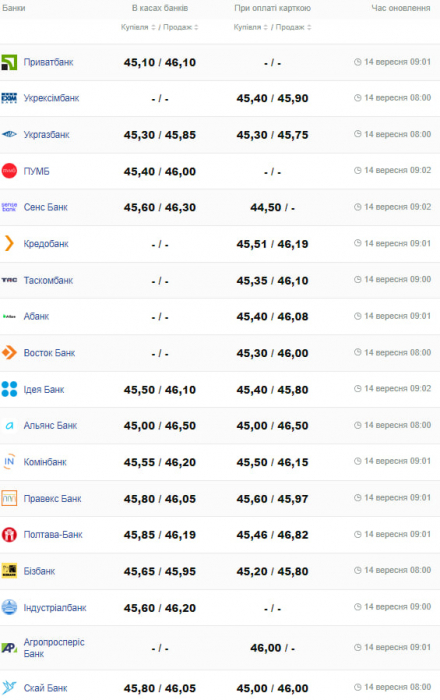Click the Бізбанк yellow logo icon
This screenshot has width=440, height=700.
(9, 571)
